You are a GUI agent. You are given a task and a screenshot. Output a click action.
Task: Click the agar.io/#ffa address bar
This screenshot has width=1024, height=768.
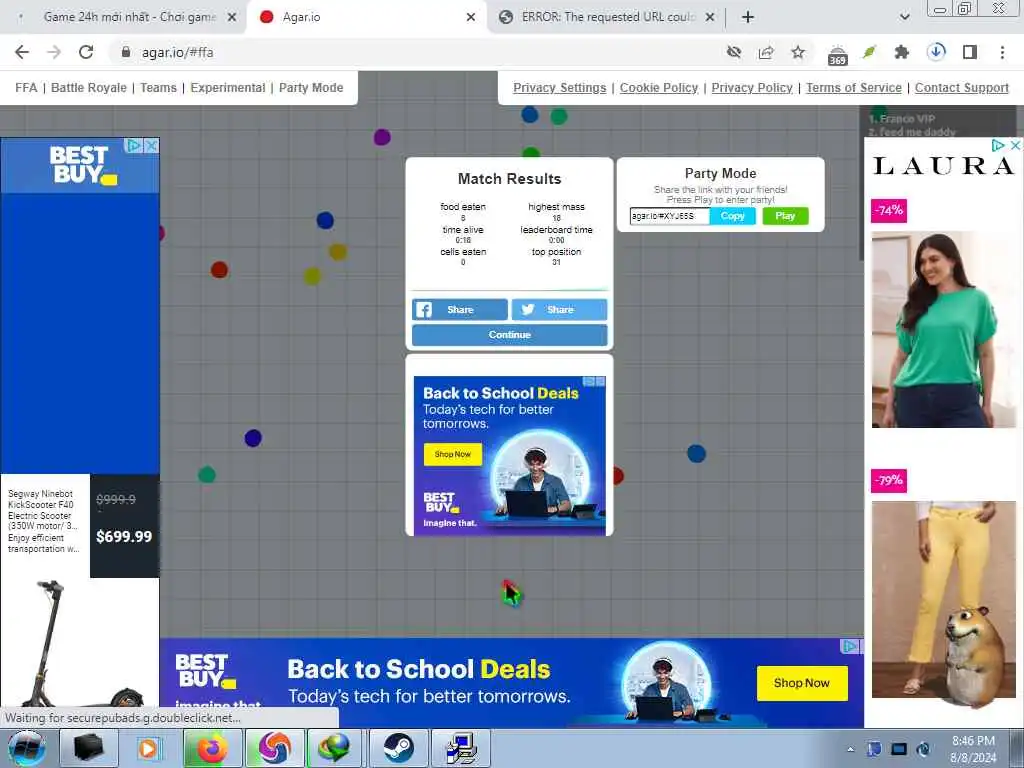coord(418,52)
